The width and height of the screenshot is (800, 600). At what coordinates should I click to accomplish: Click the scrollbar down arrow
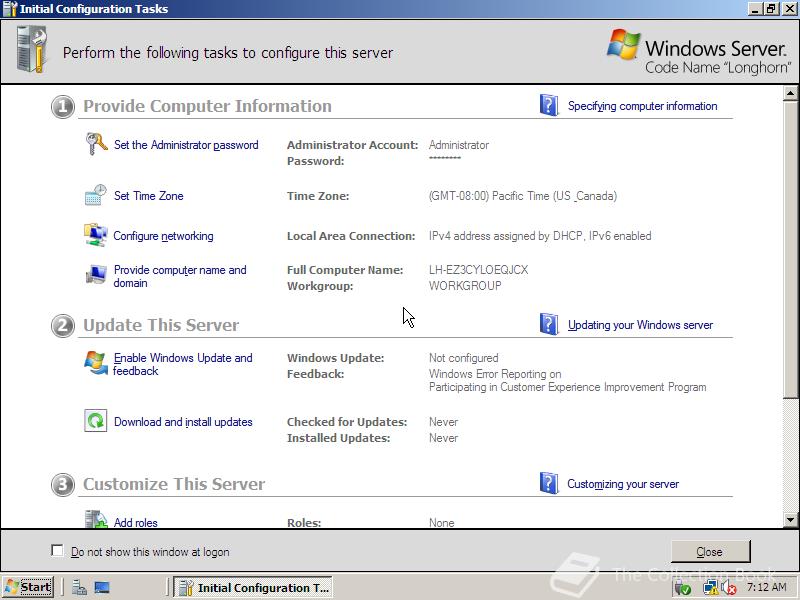(790, 520)
